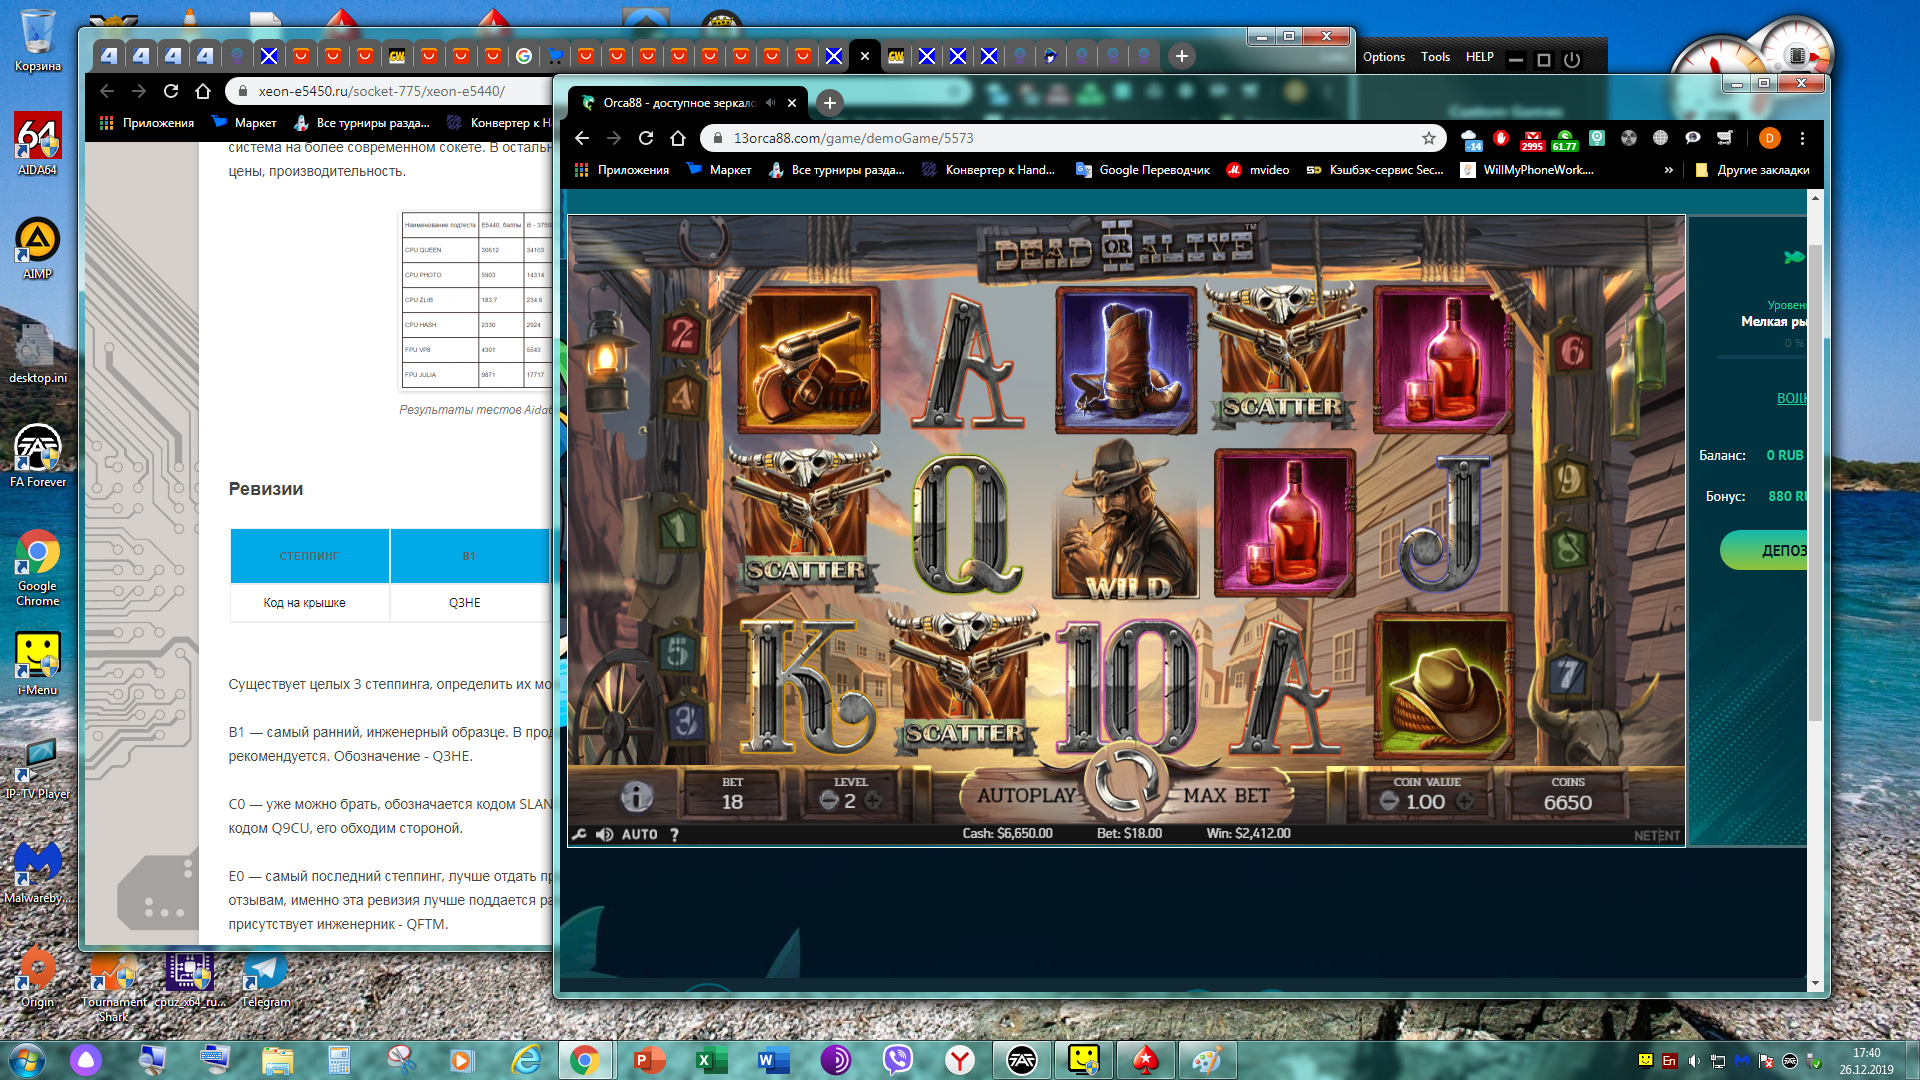Image resolution: width=1920 pixels, height=1080 pixels.
Task: Select the Orca88 browser tab
Action: pos(688,102)
